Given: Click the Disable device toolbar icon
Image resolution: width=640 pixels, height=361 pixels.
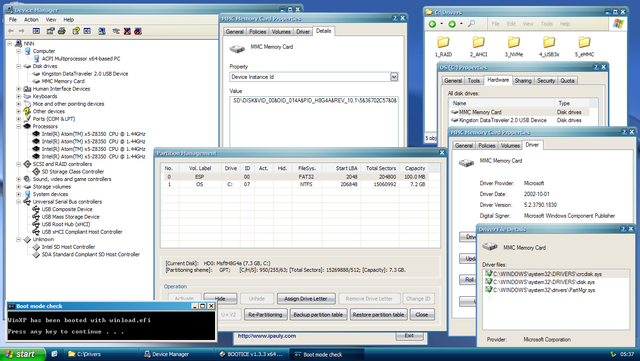Looking at the screenshot, I should point(138,31).
